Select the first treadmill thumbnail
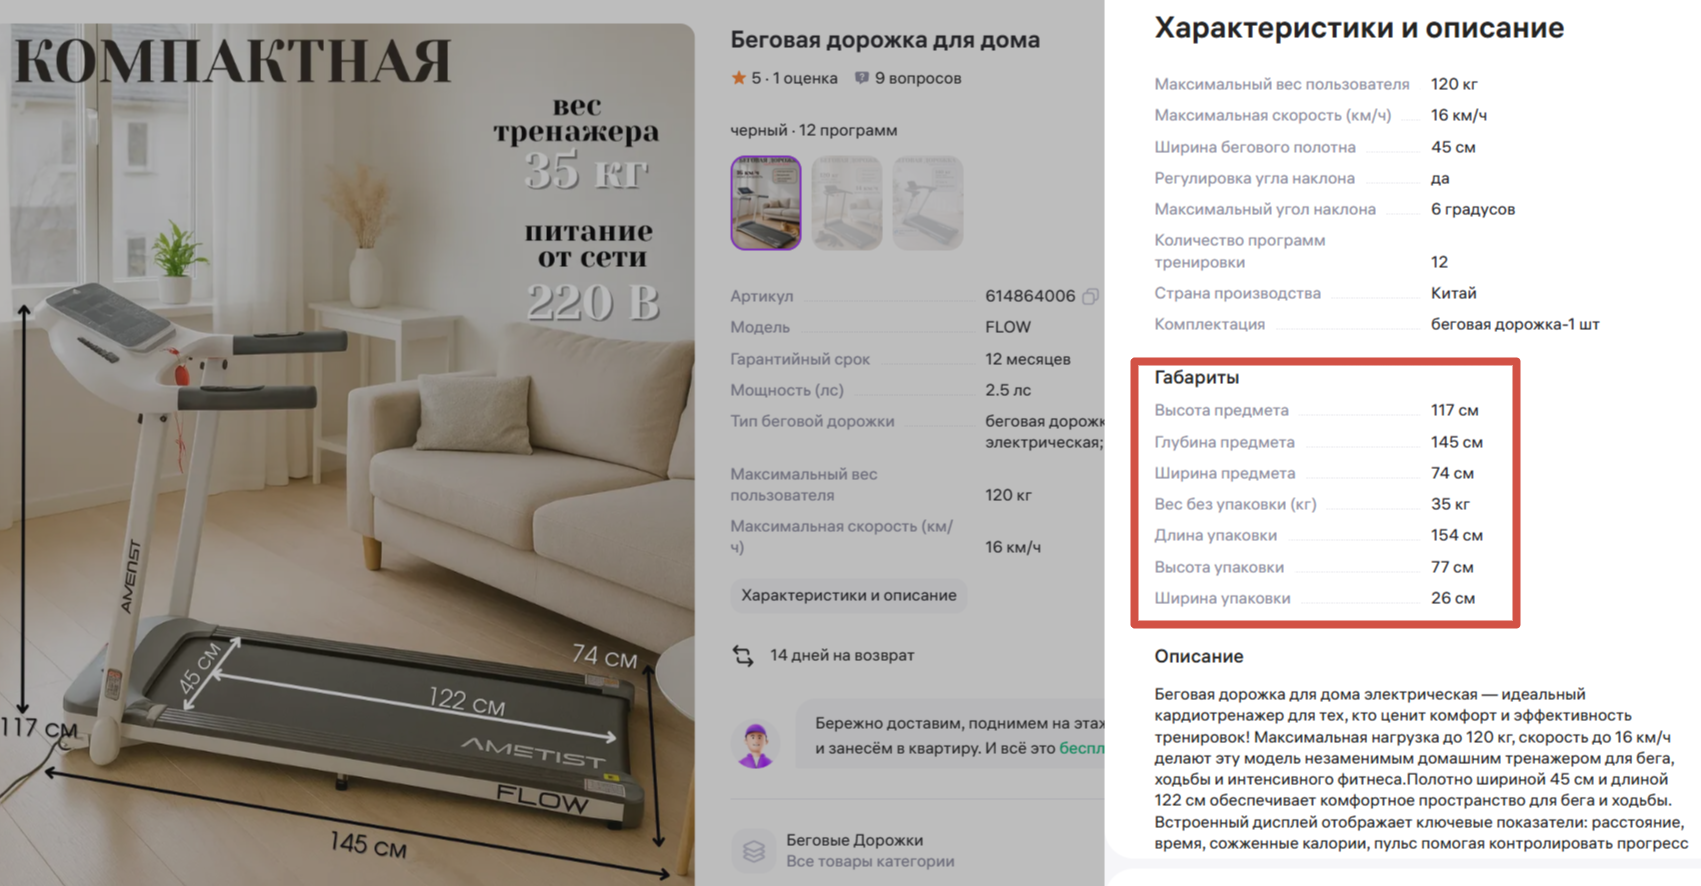 point(766,203)
